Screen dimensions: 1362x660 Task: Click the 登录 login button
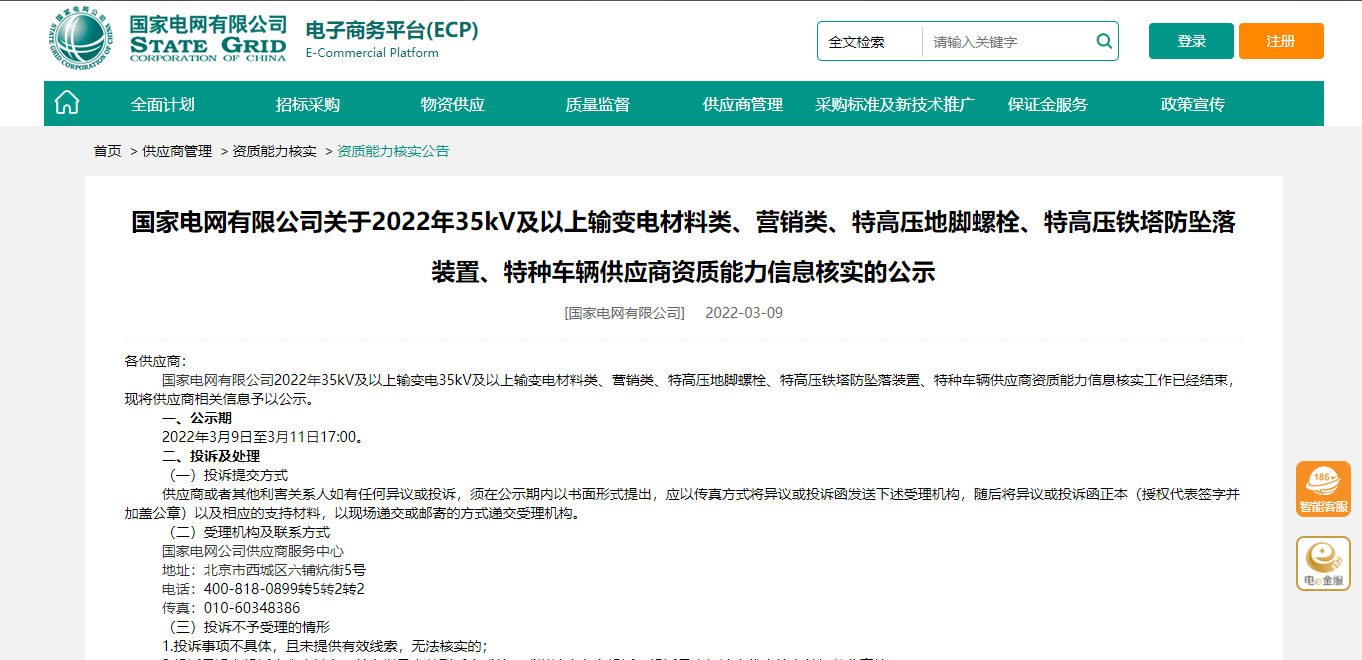coord(1191,41)
